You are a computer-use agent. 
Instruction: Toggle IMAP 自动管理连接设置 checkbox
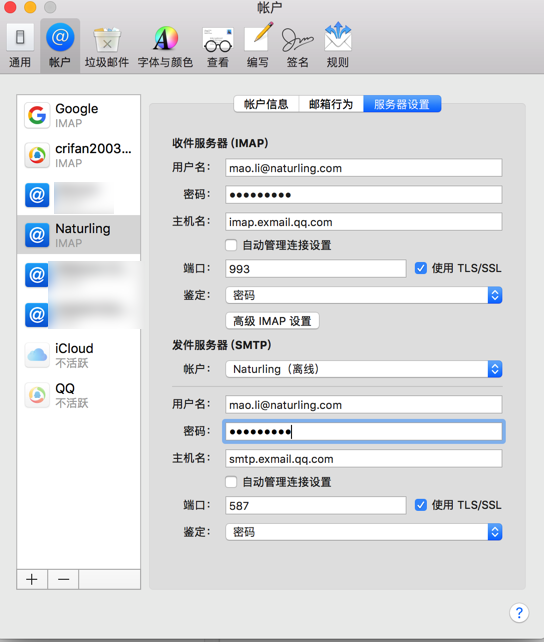231,245
